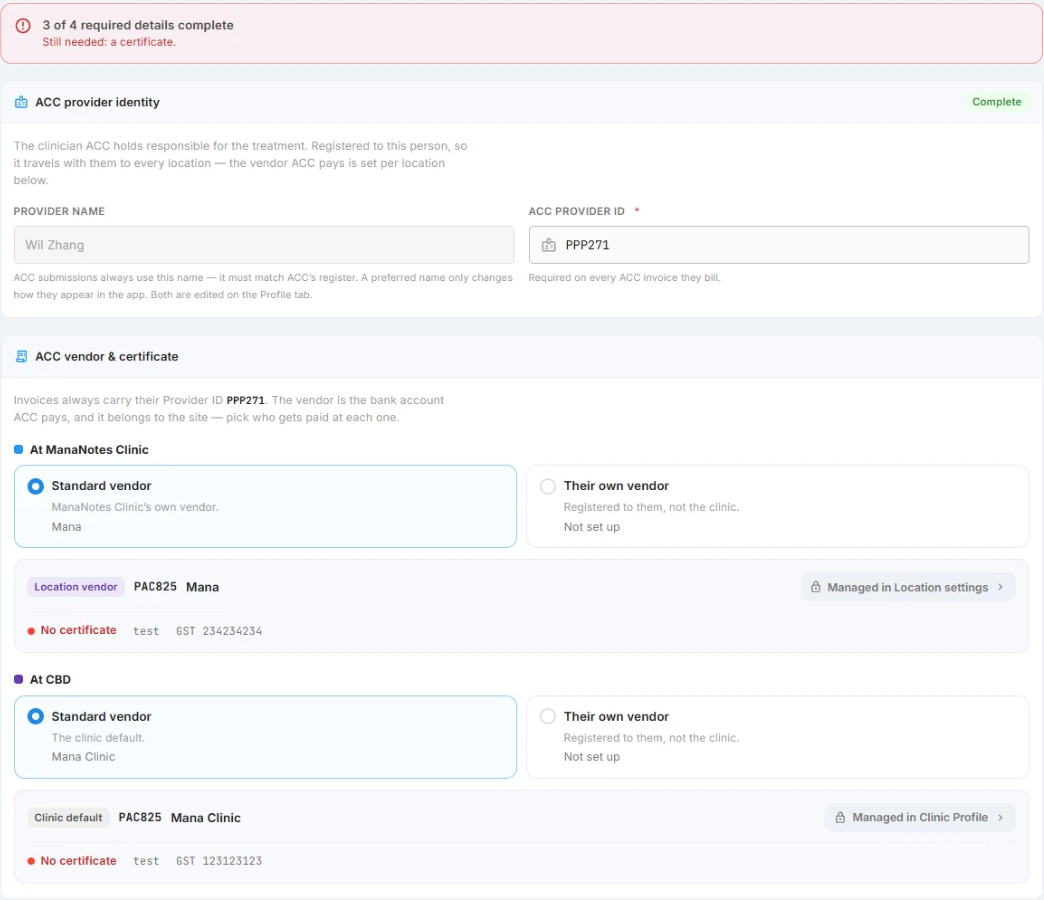Click 'Still needed: a certificate.' message
Viewport: 1044px width, 900px height.
pyautogui.click(x=109, y=42)
